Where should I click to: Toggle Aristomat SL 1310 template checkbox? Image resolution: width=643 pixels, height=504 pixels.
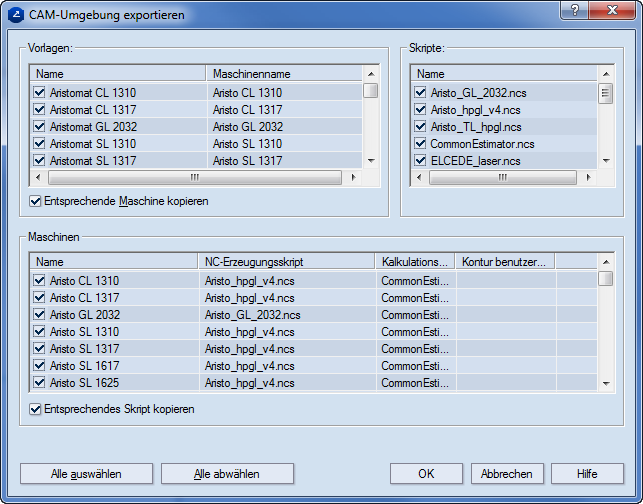pos(39,144)
